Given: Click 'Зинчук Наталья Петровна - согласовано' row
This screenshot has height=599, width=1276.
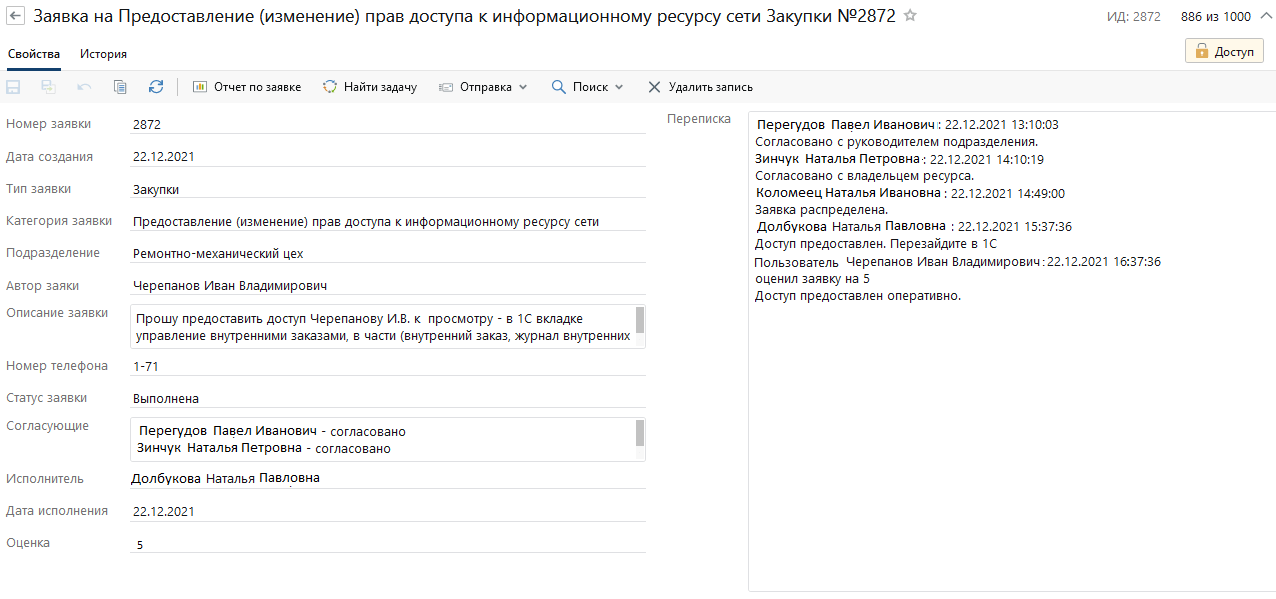Looking at the screenshot, I should click(x=264, y=449).
